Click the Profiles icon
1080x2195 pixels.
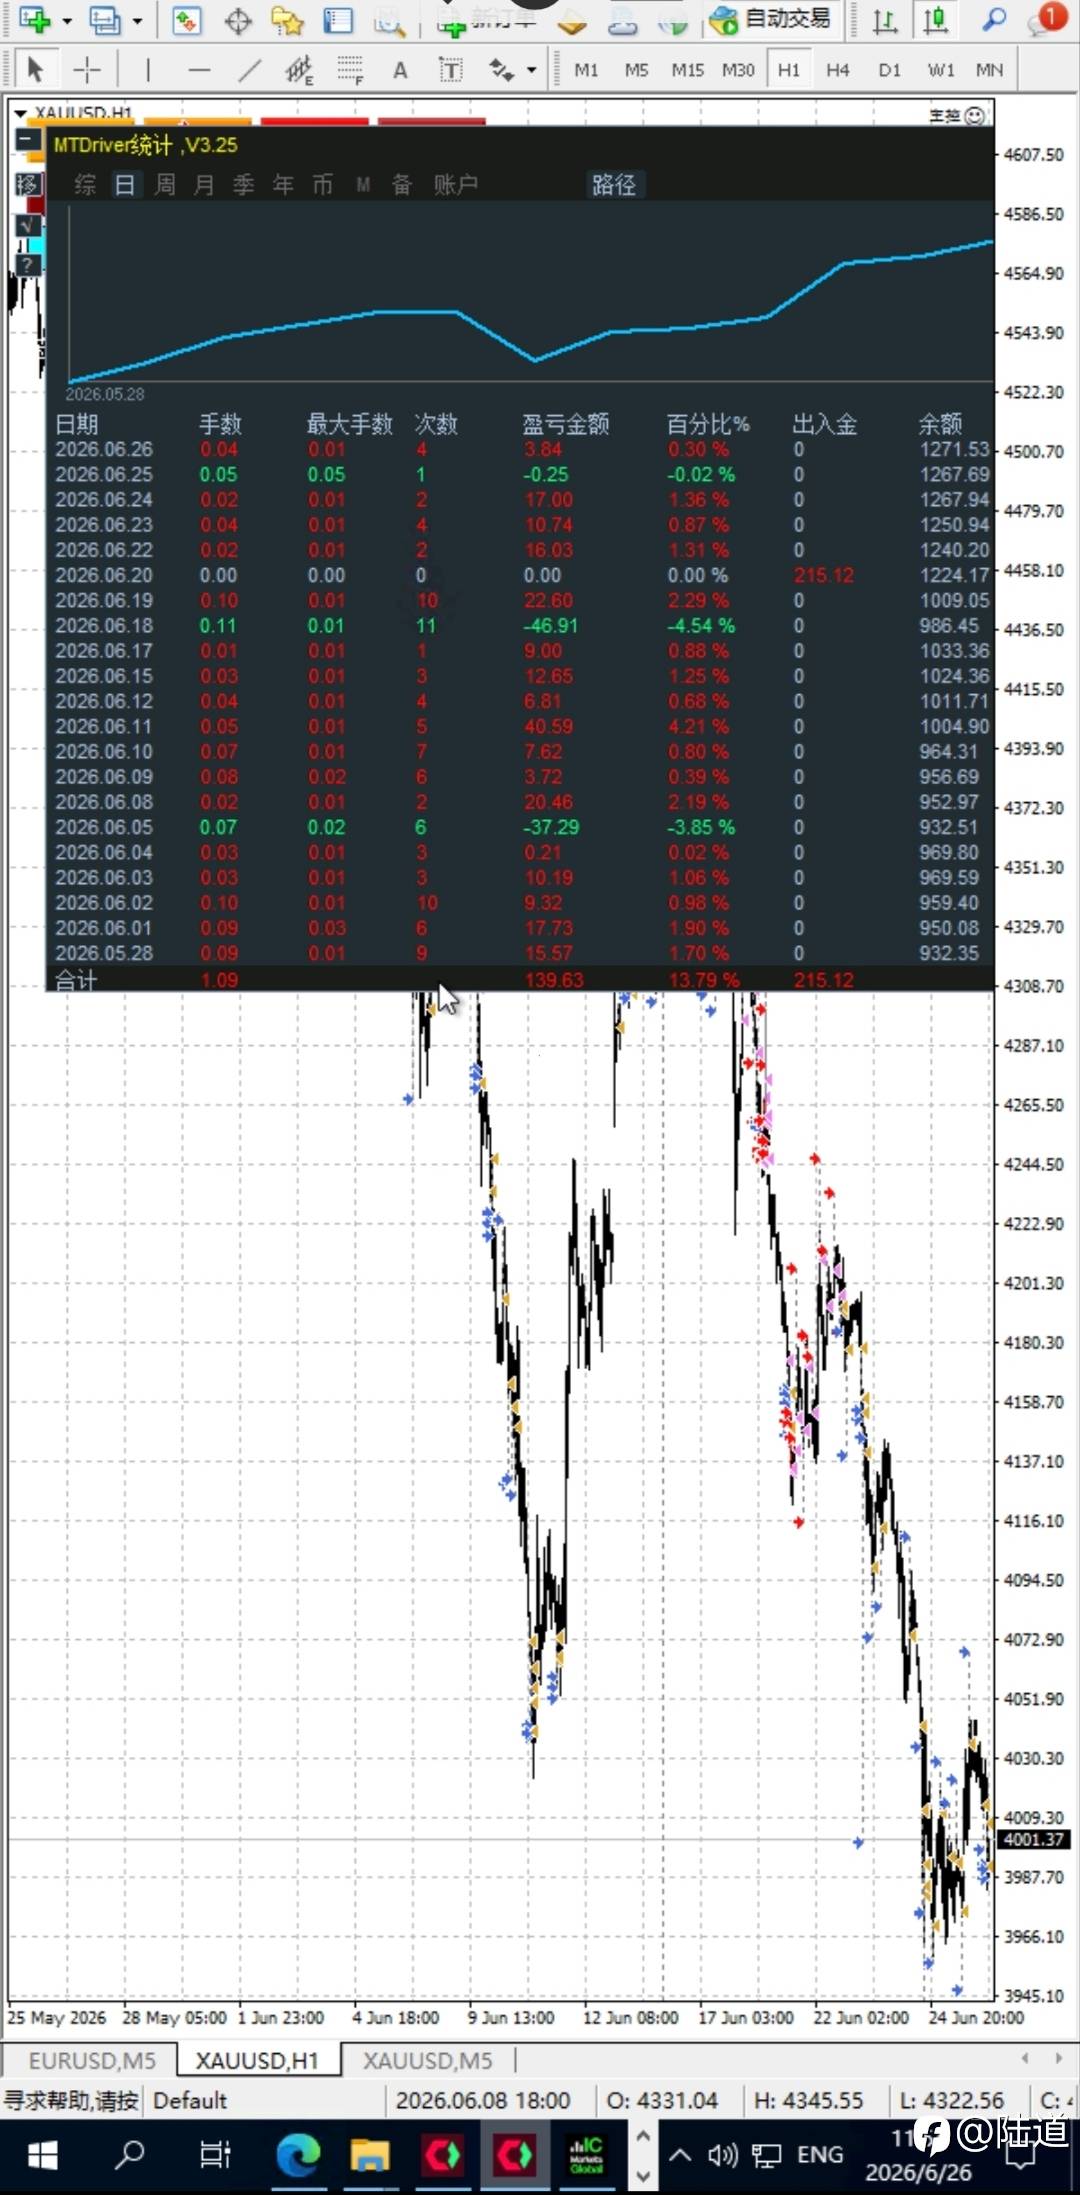click(105, 19)
